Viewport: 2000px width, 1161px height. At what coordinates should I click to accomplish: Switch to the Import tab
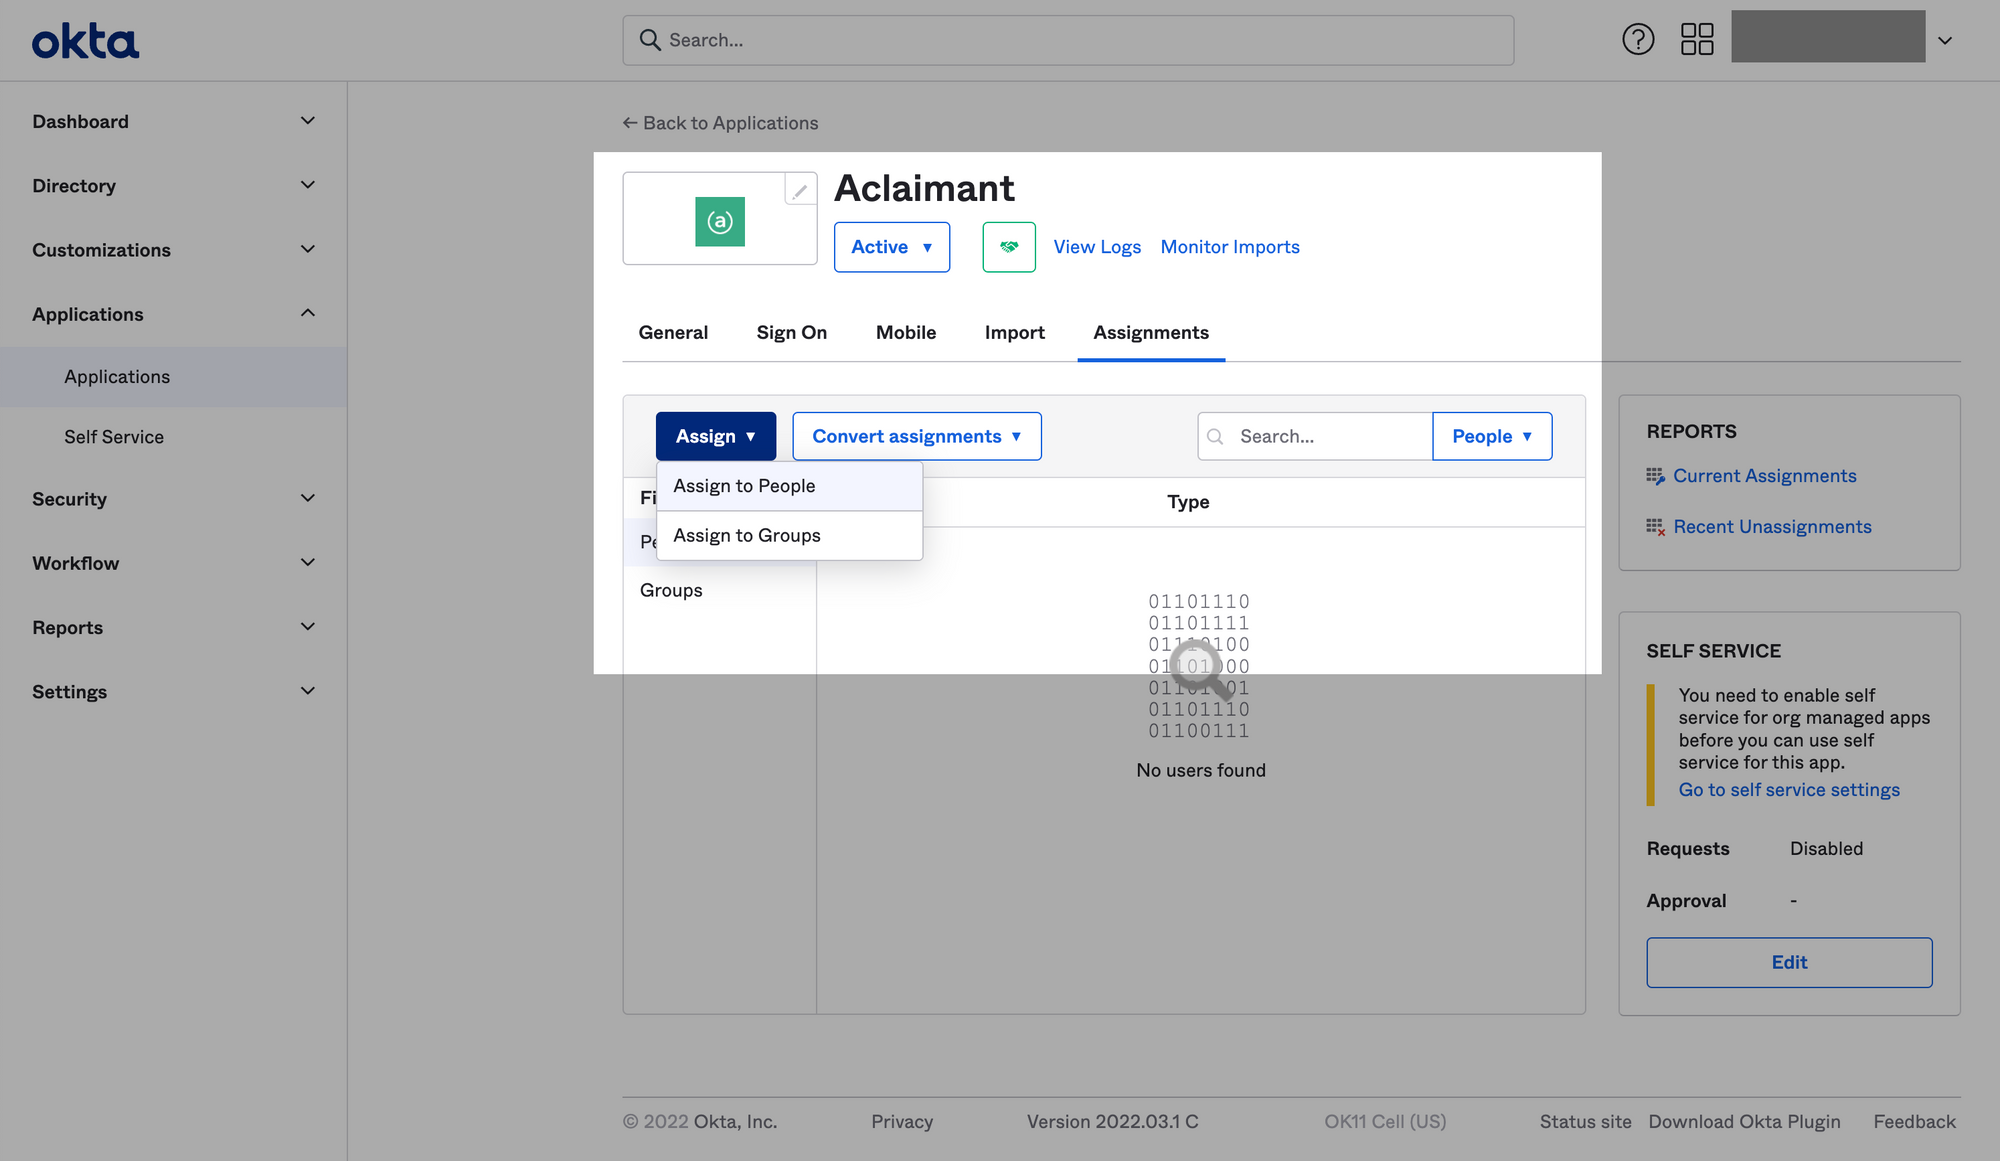tap(1014, 332)
